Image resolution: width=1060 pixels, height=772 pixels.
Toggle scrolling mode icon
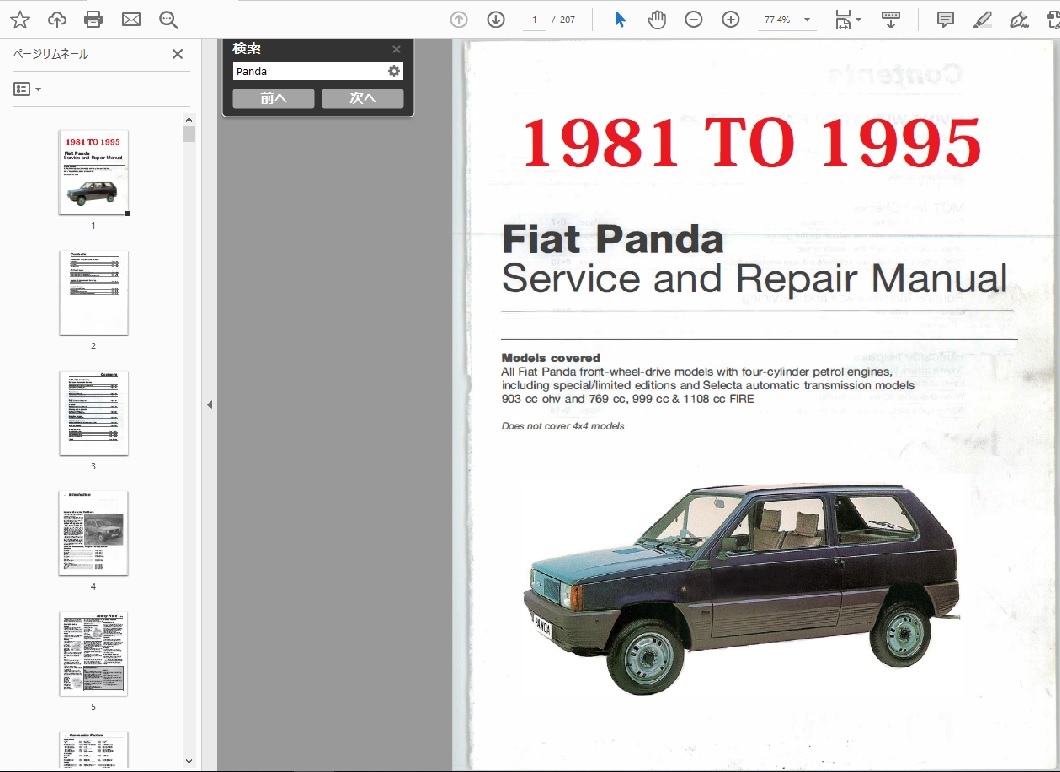point(891,20)
